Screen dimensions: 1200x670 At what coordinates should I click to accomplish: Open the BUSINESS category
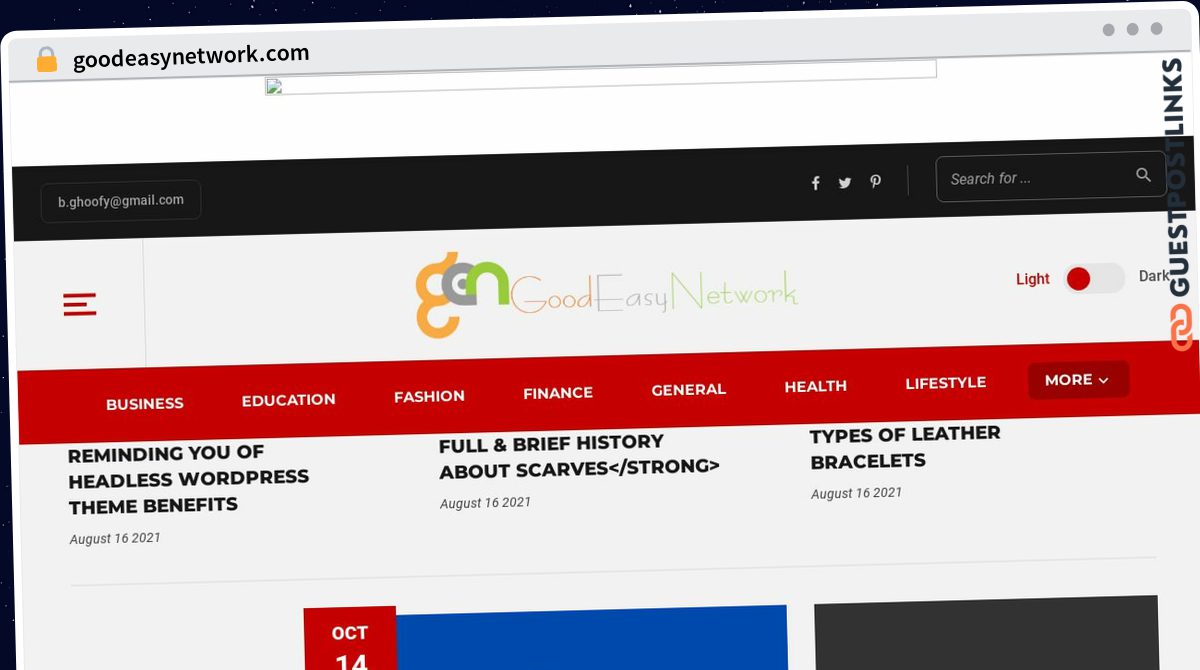pos(145,404)
